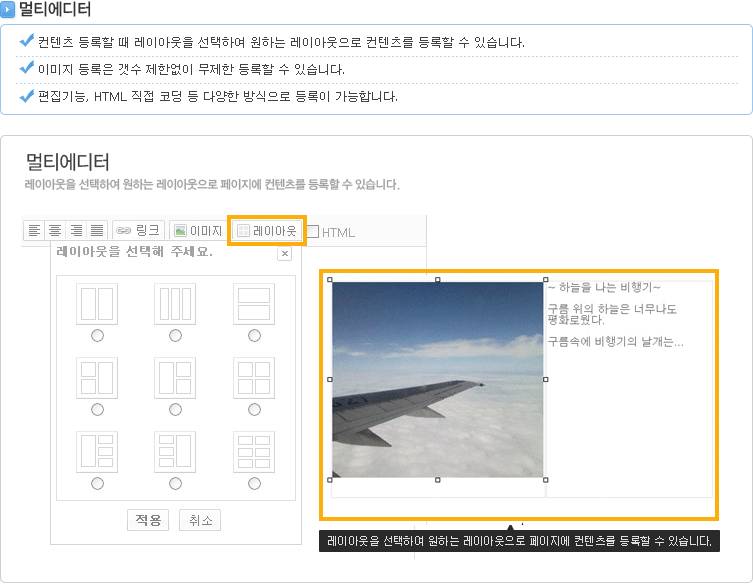
Task: Click bottom-center resize handle of image
Action: click(437, 480)
